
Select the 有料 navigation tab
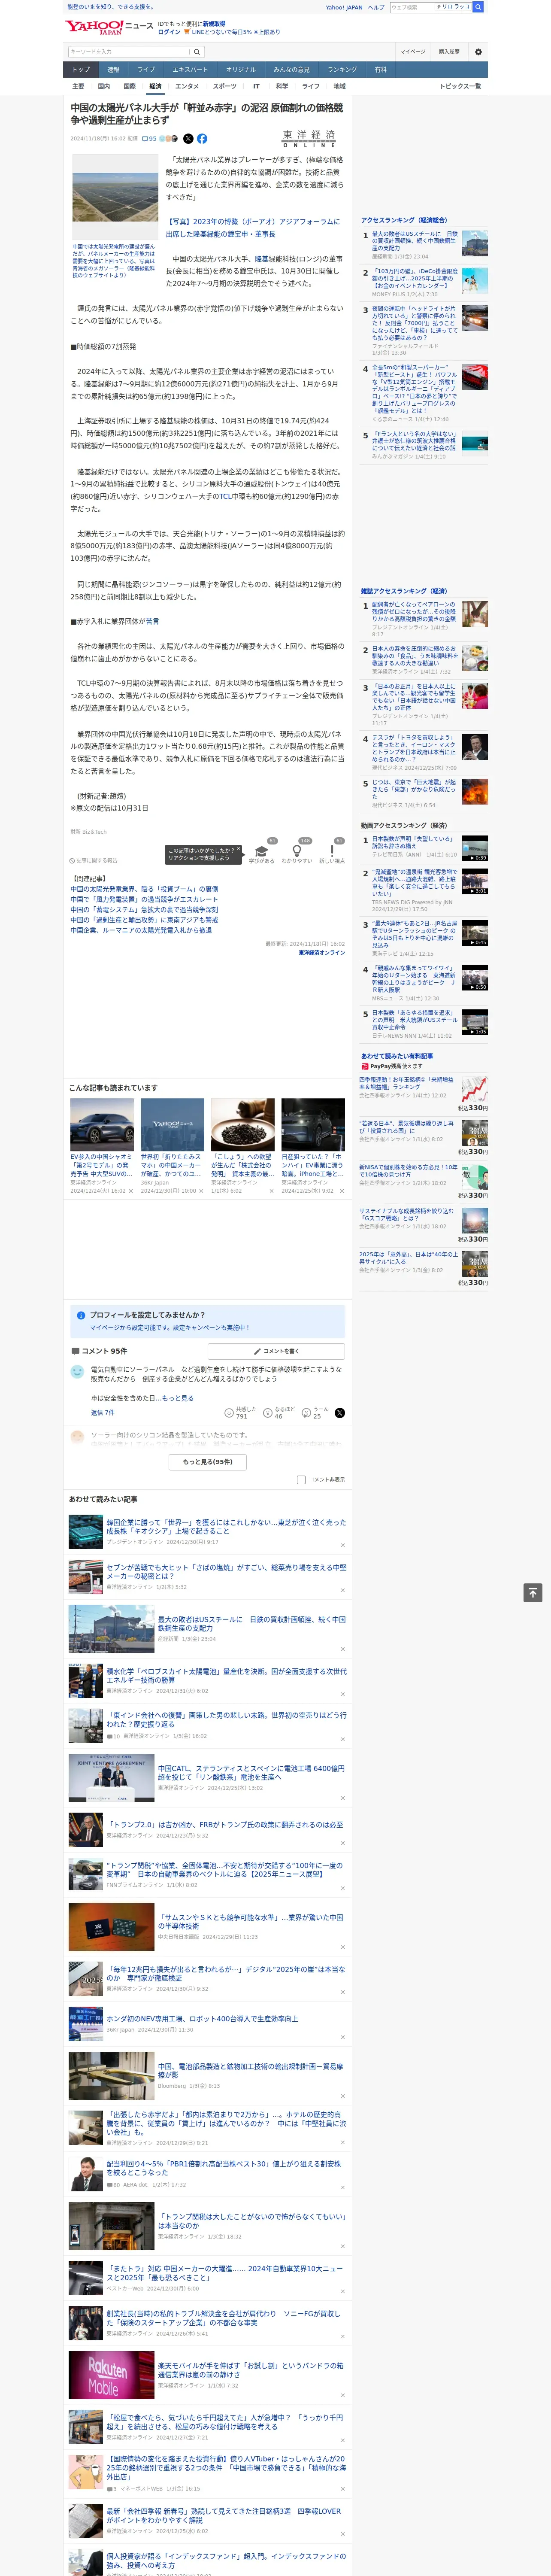point(380,70)
